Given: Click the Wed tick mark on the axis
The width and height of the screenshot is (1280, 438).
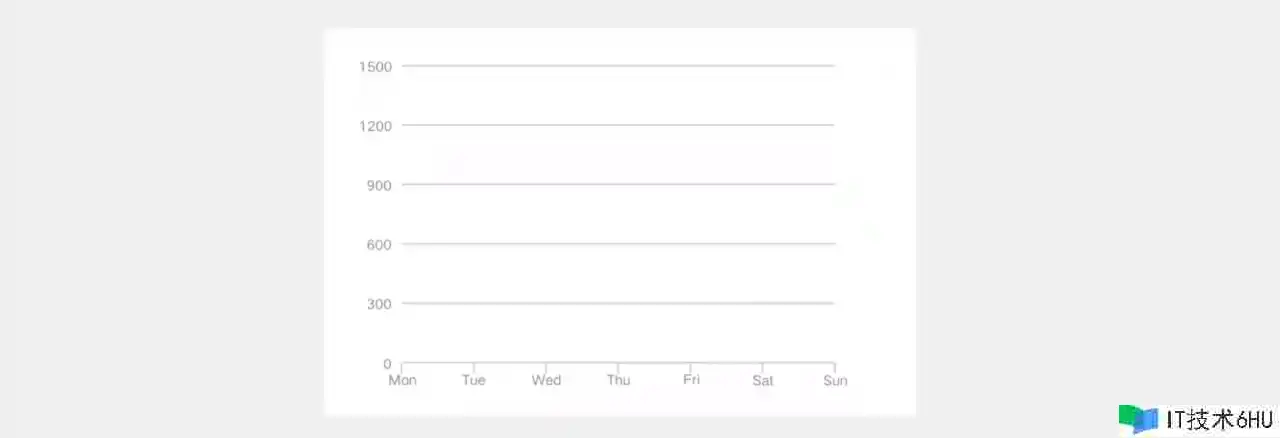Looking at the screenshot, I should (x=546, y=367).
